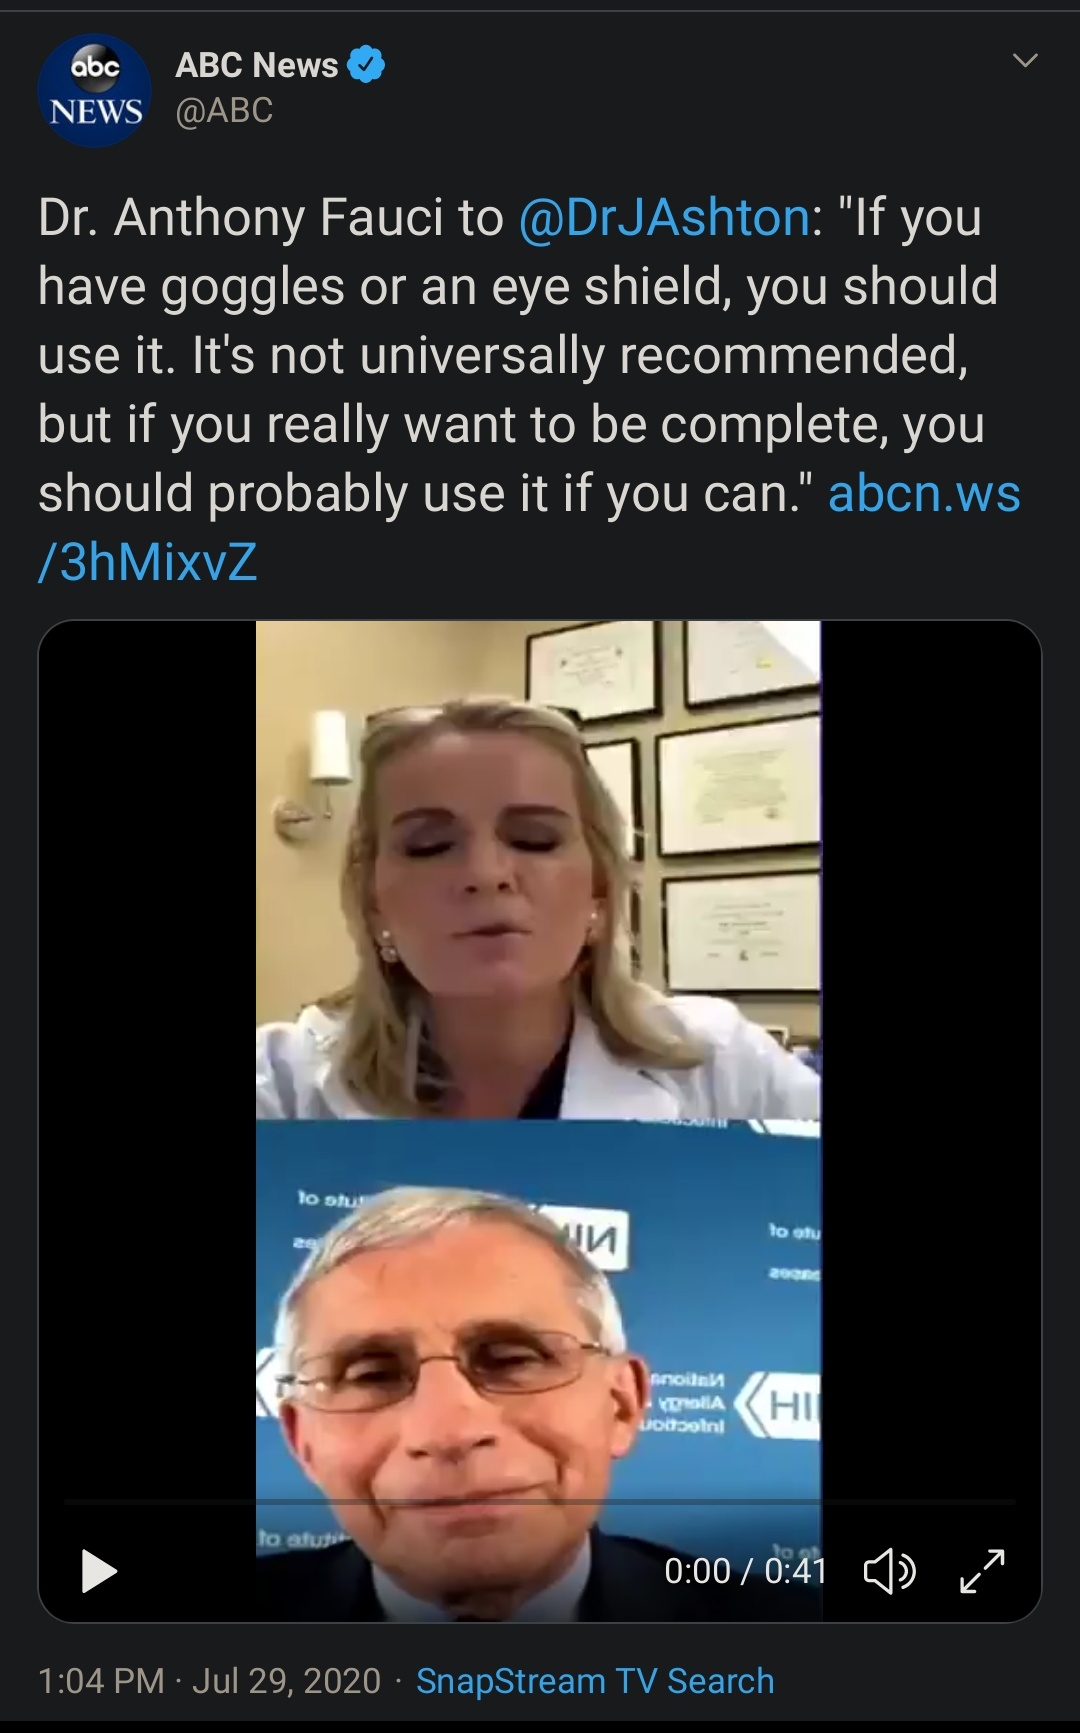
Task: Seek along the video progress bar
Action: [540, 1502]
